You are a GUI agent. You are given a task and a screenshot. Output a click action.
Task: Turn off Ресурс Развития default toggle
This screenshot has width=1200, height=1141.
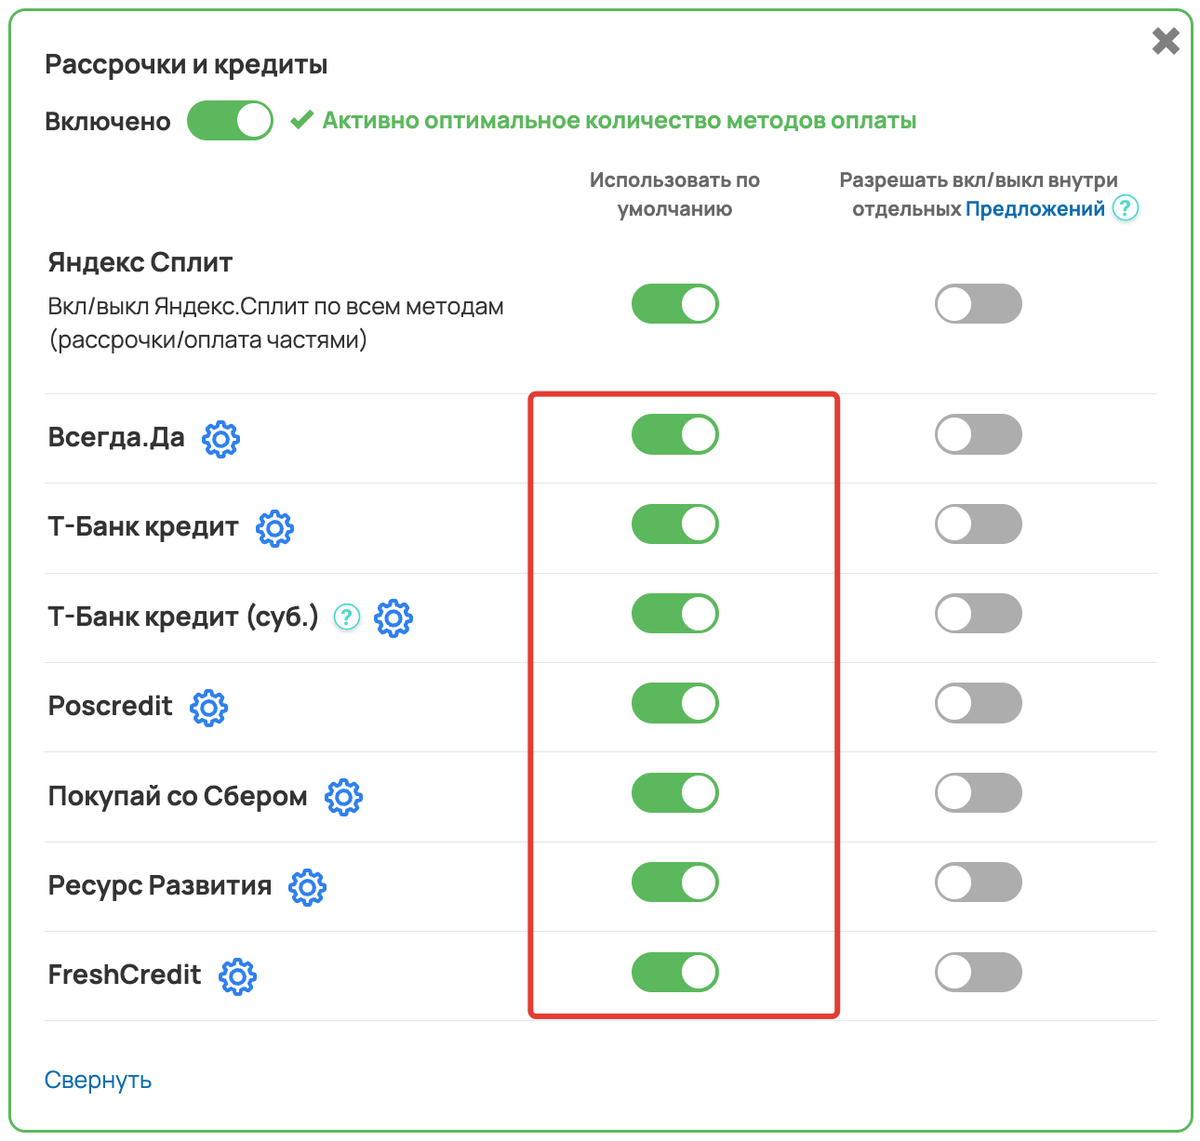[x=675, y=882]
